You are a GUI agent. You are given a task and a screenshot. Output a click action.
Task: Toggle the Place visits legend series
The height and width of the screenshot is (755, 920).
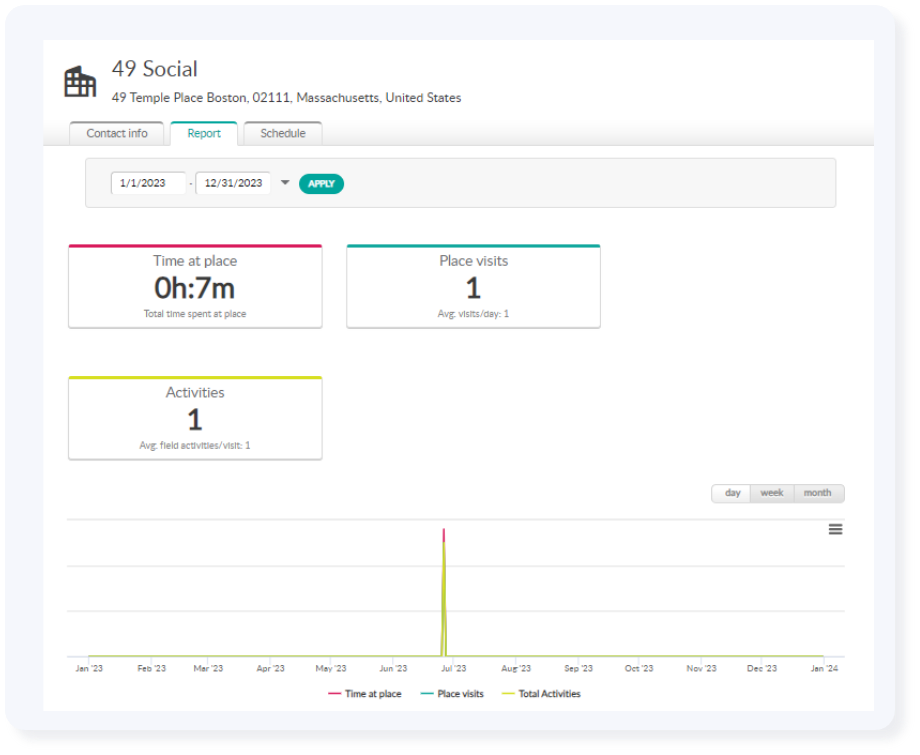click(452, 694)
